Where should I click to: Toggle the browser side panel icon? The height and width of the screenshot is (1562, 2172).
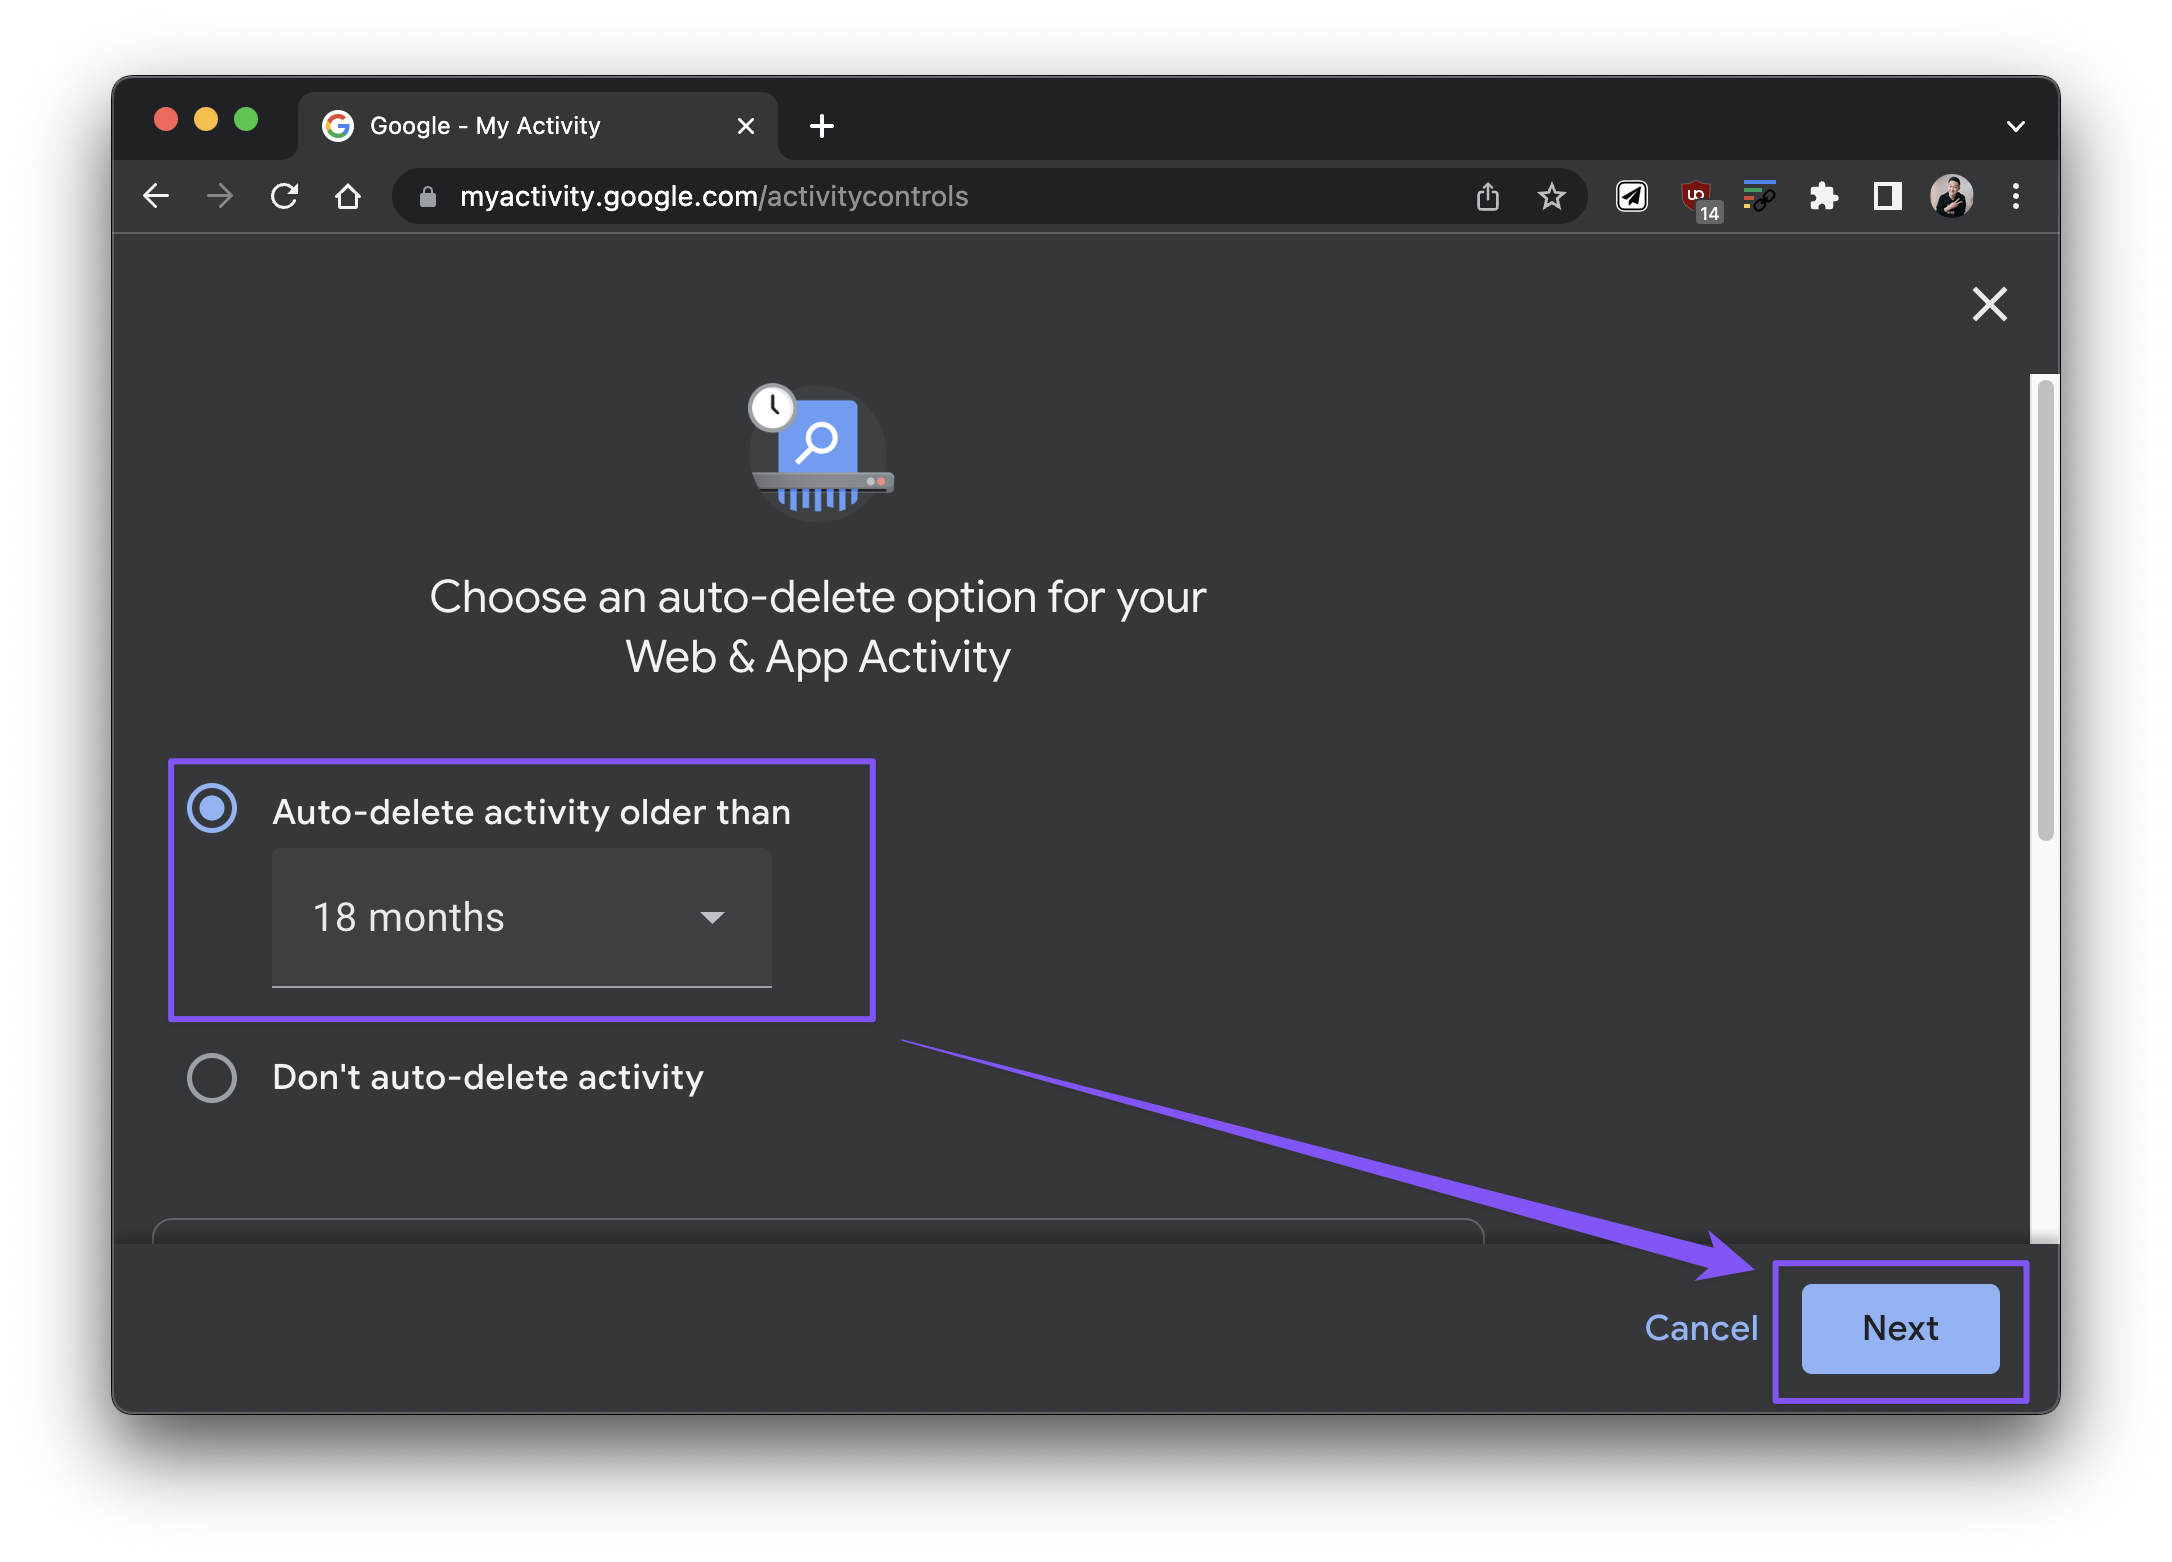[1886, 196]
